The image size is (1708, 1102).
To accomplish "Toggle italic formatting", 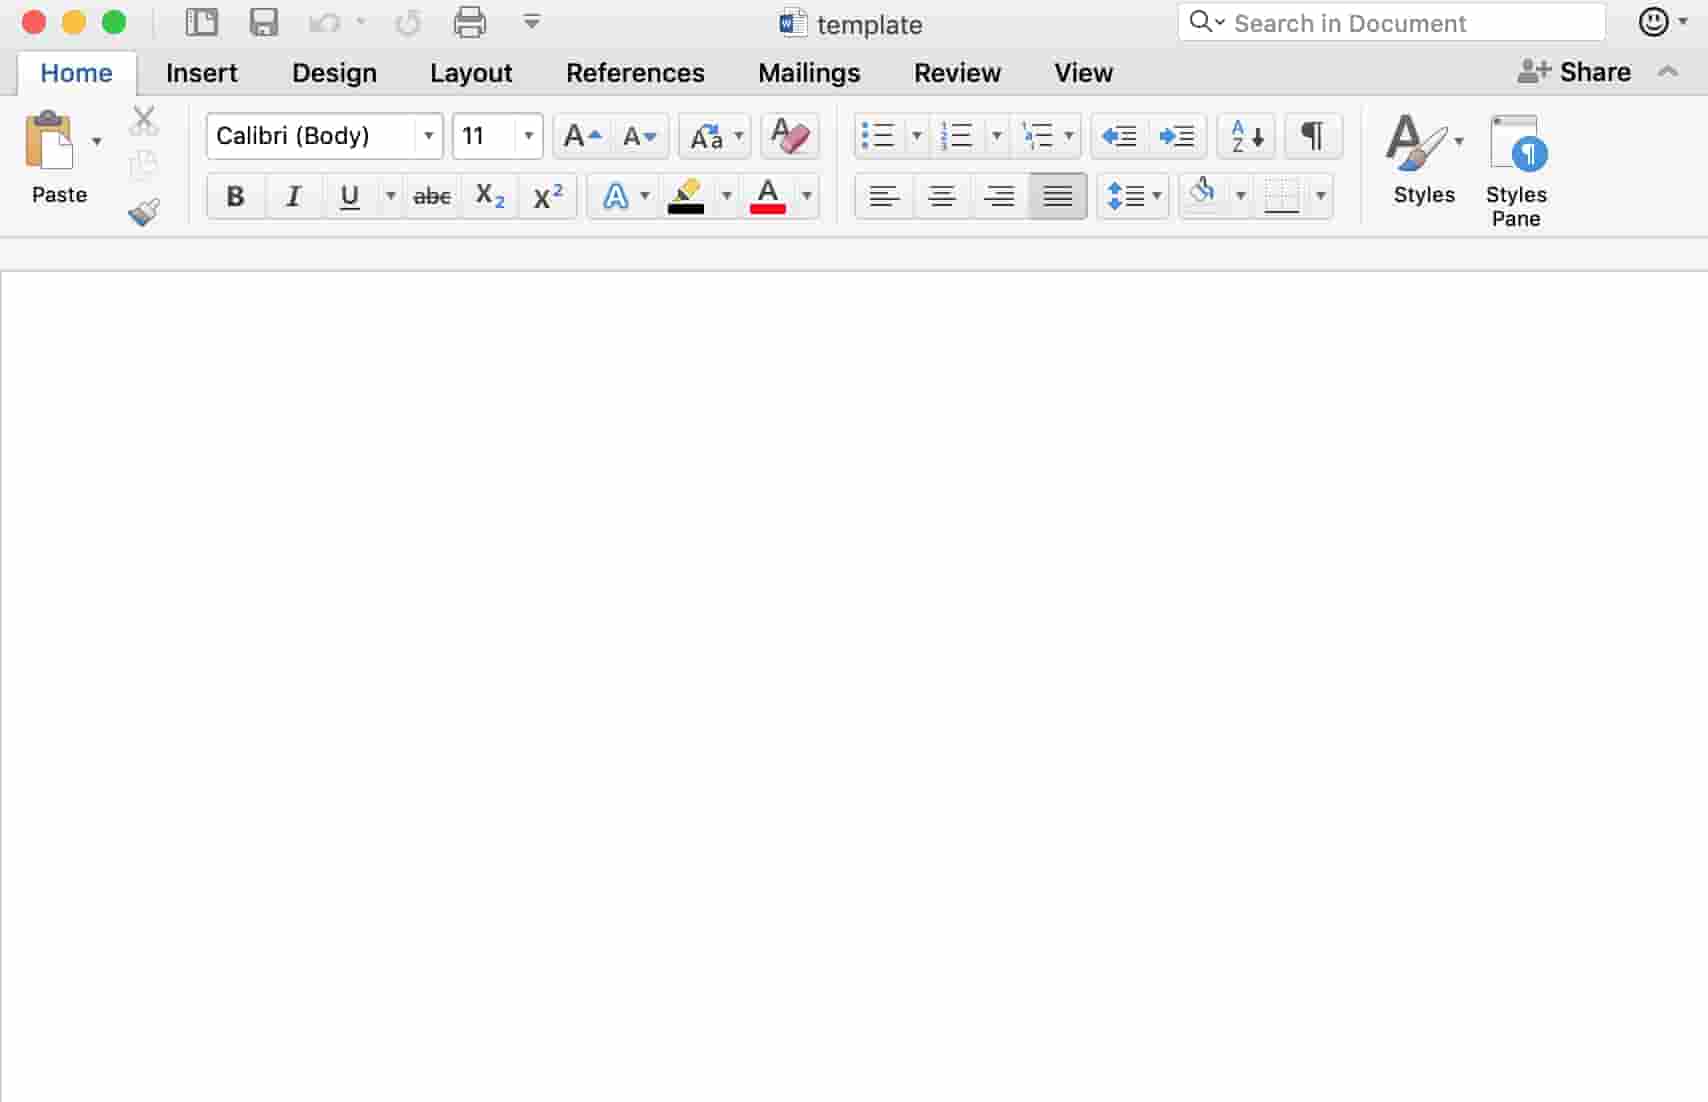I will tap(293, 196).
